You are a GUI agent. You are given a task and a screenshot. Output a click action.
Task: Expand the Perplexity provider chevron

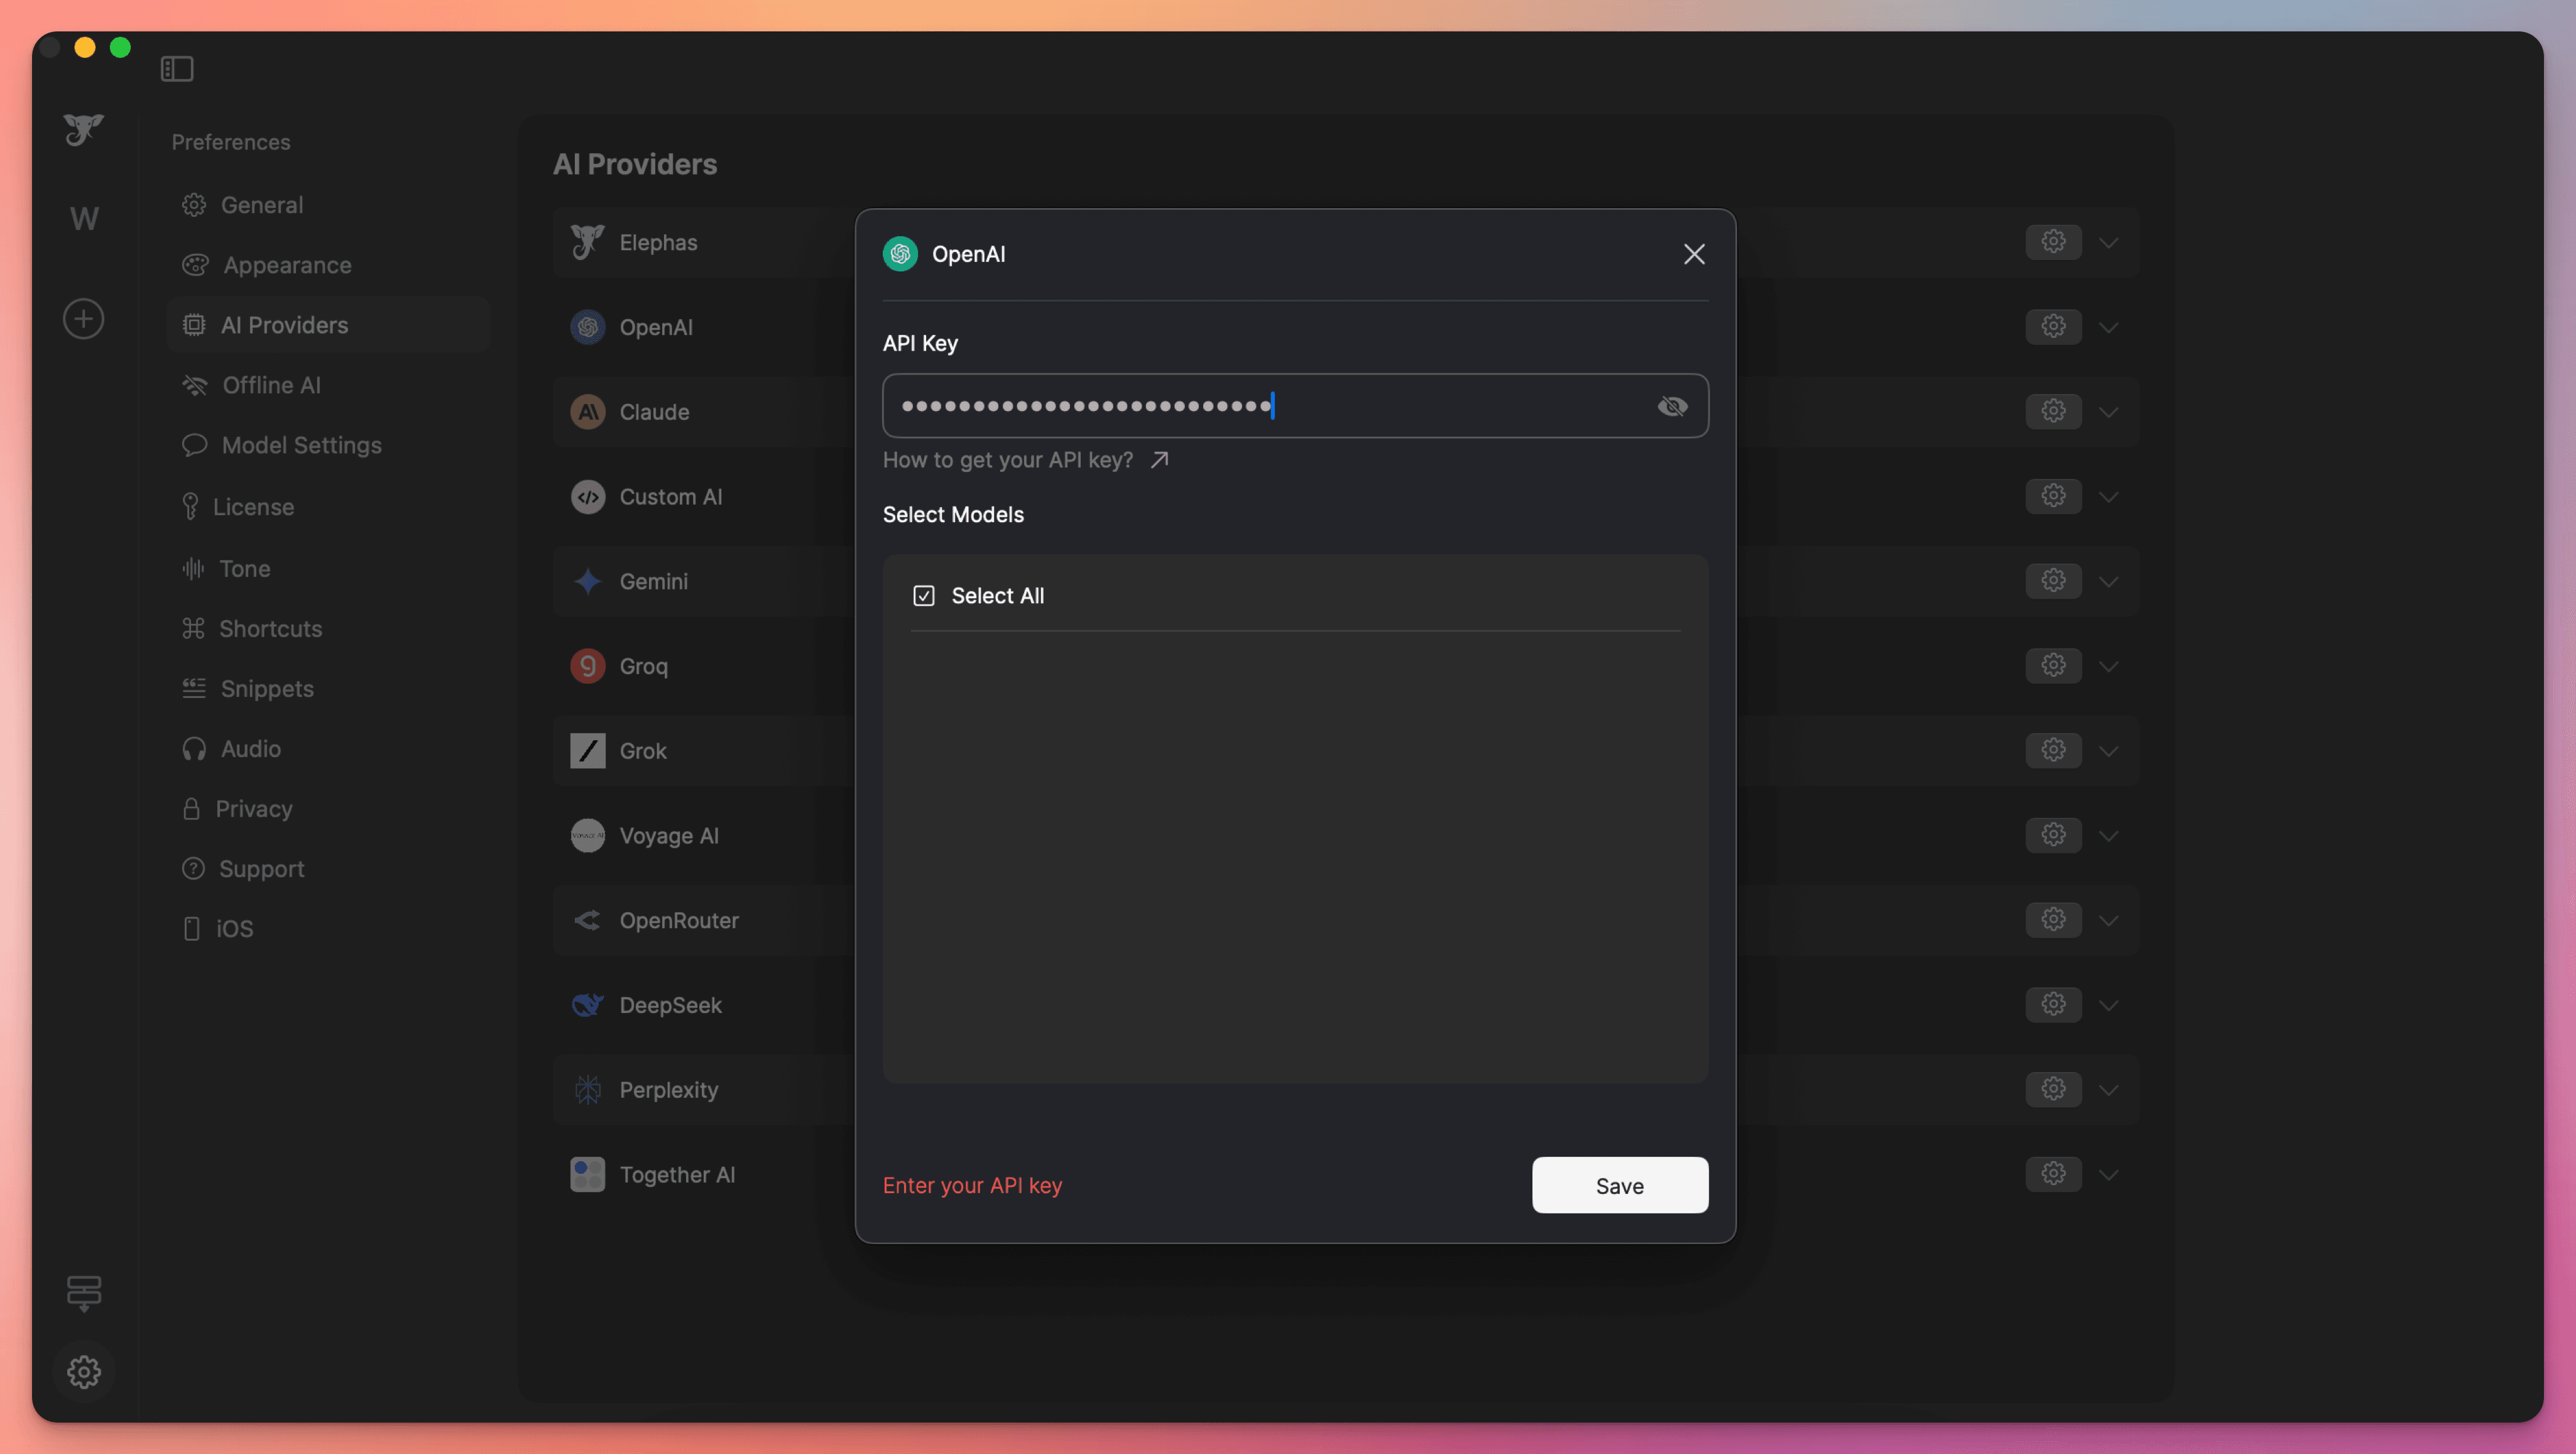[x=2108, y=1090]
